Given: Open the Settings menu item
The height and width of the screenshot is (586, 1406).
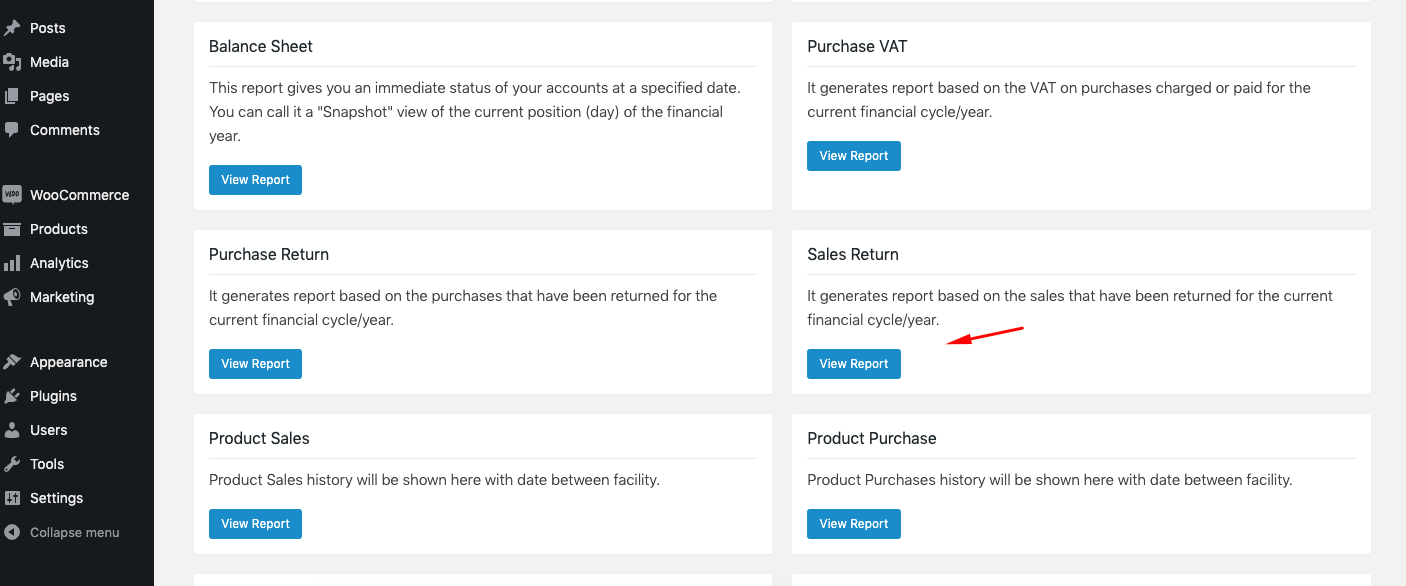Looking at the screenshot, I should pyautogui.click(x=56, y=497).
